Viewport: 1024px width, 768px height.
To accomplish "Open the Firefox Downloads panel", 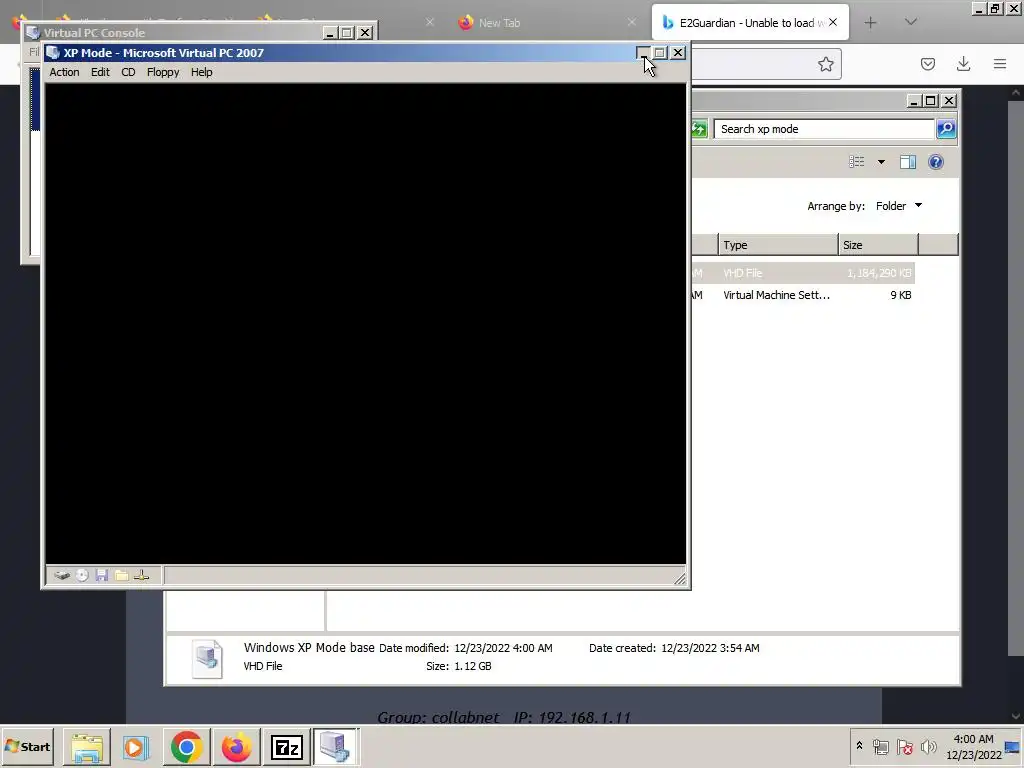I will pos(963,64).
